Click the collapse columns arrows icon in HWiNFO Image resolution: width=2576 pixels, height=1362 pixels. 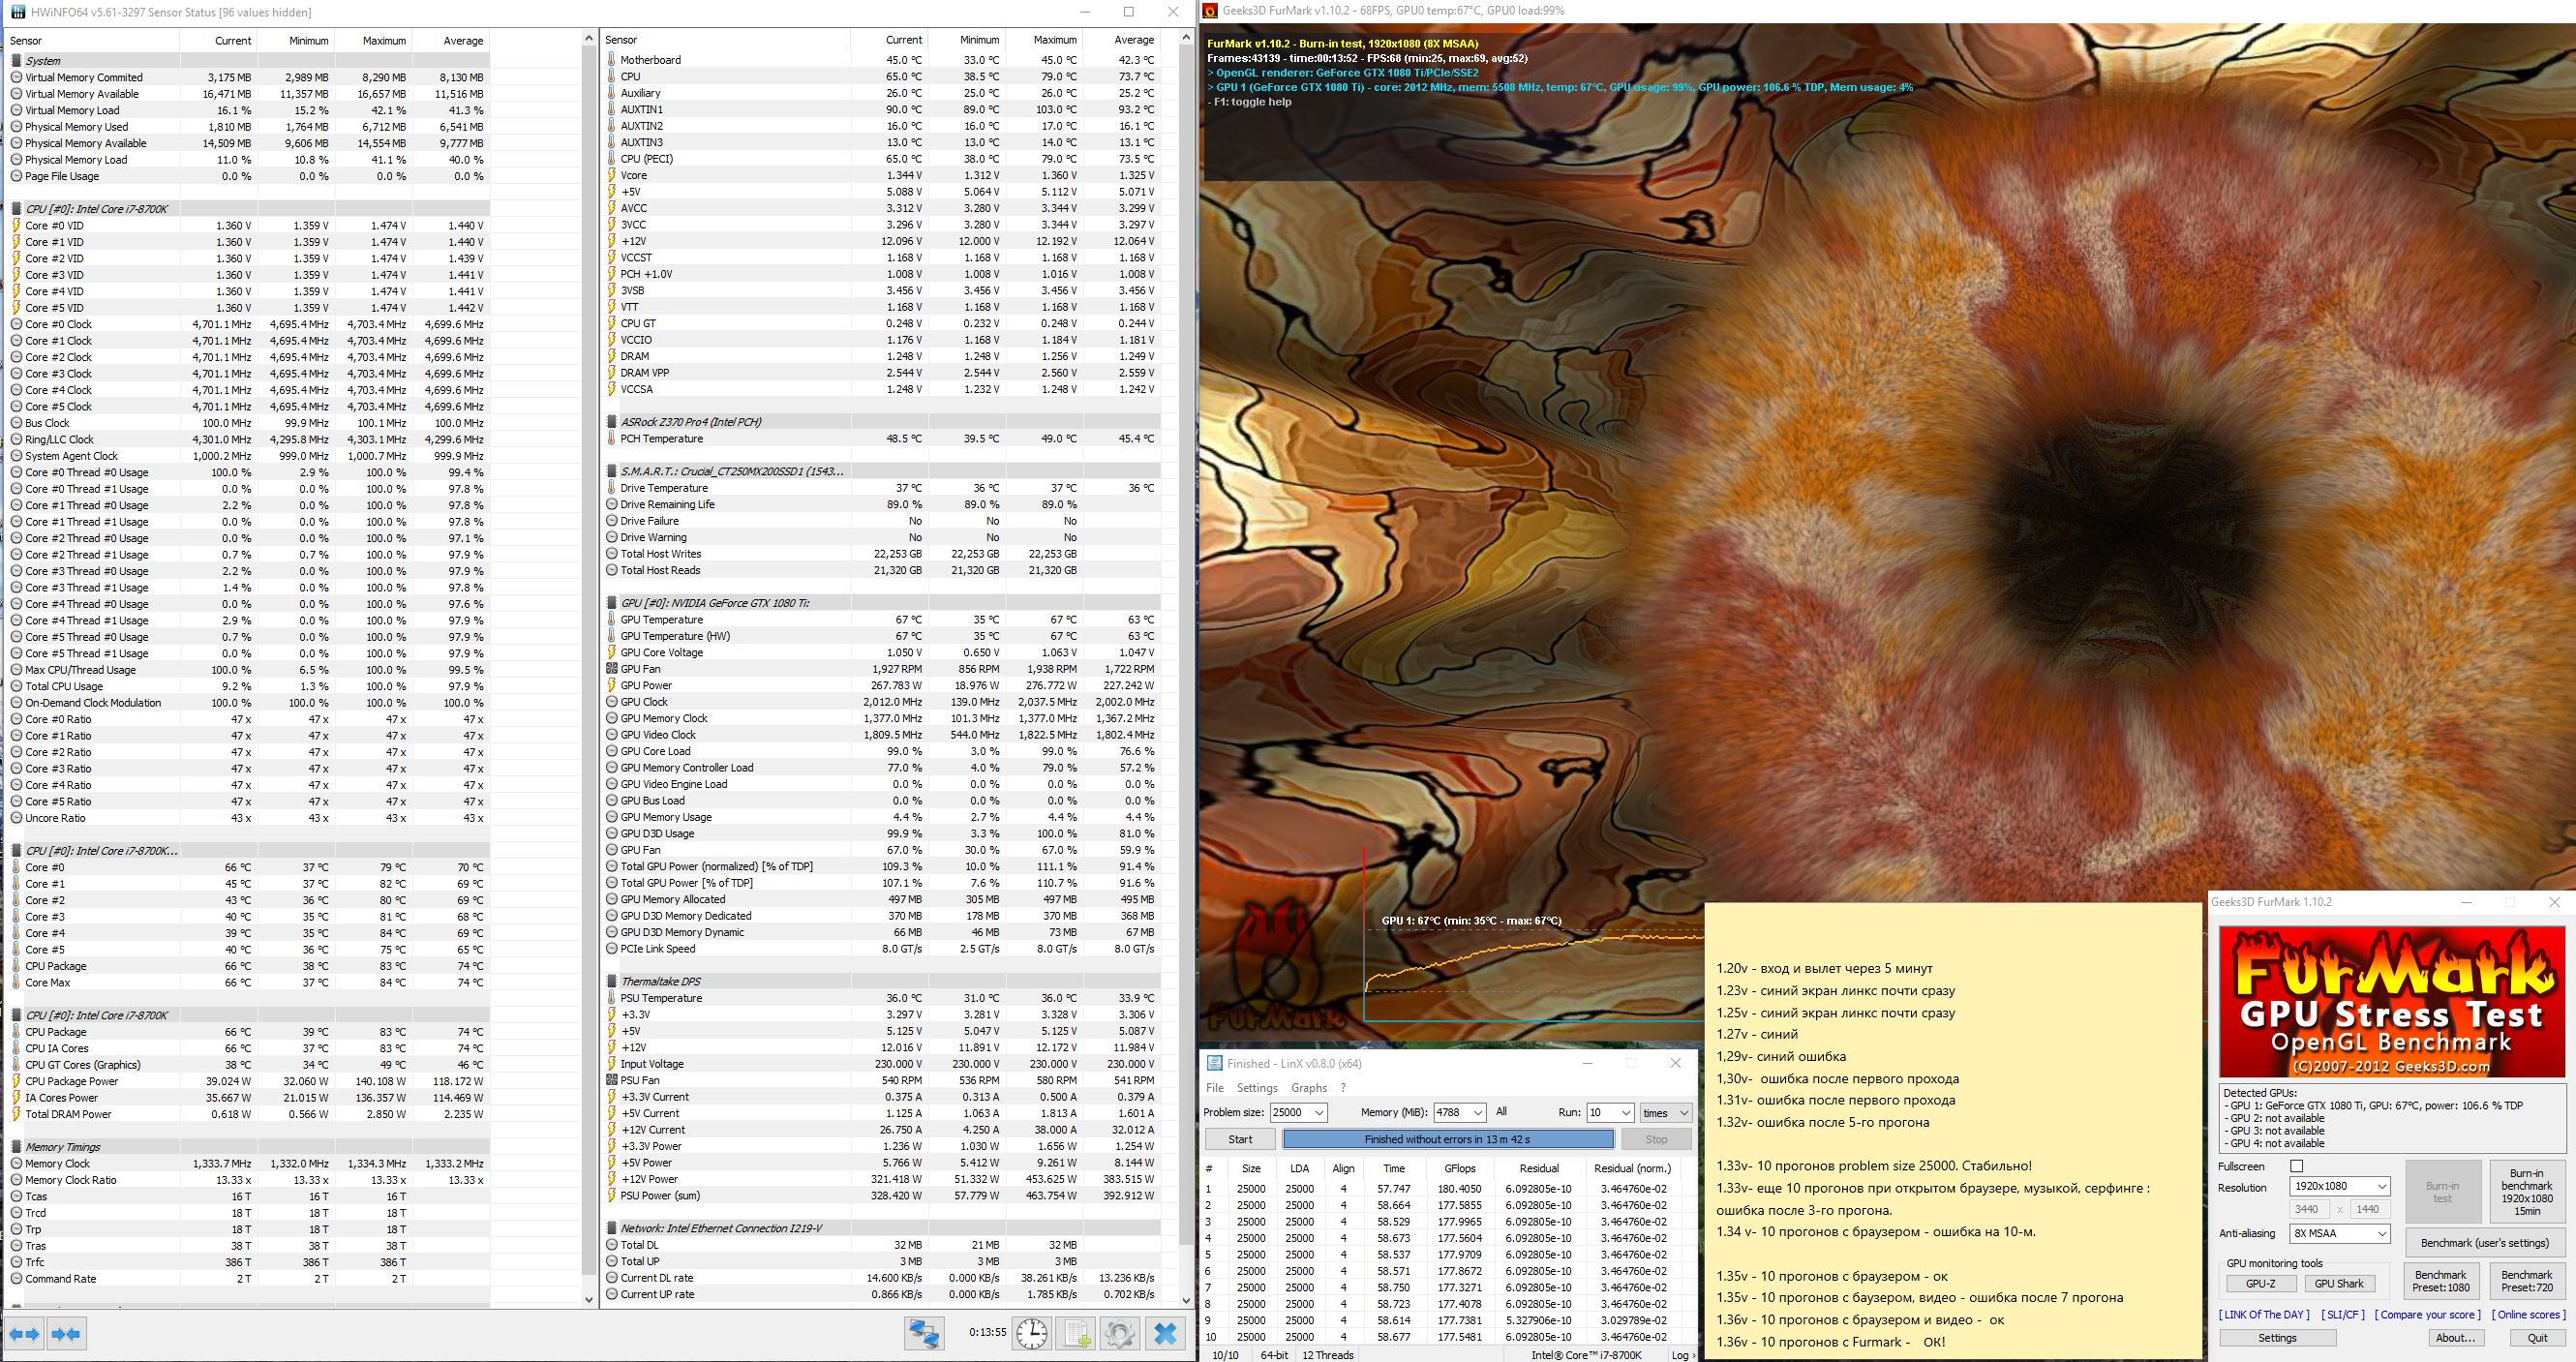click(66, 1333)
